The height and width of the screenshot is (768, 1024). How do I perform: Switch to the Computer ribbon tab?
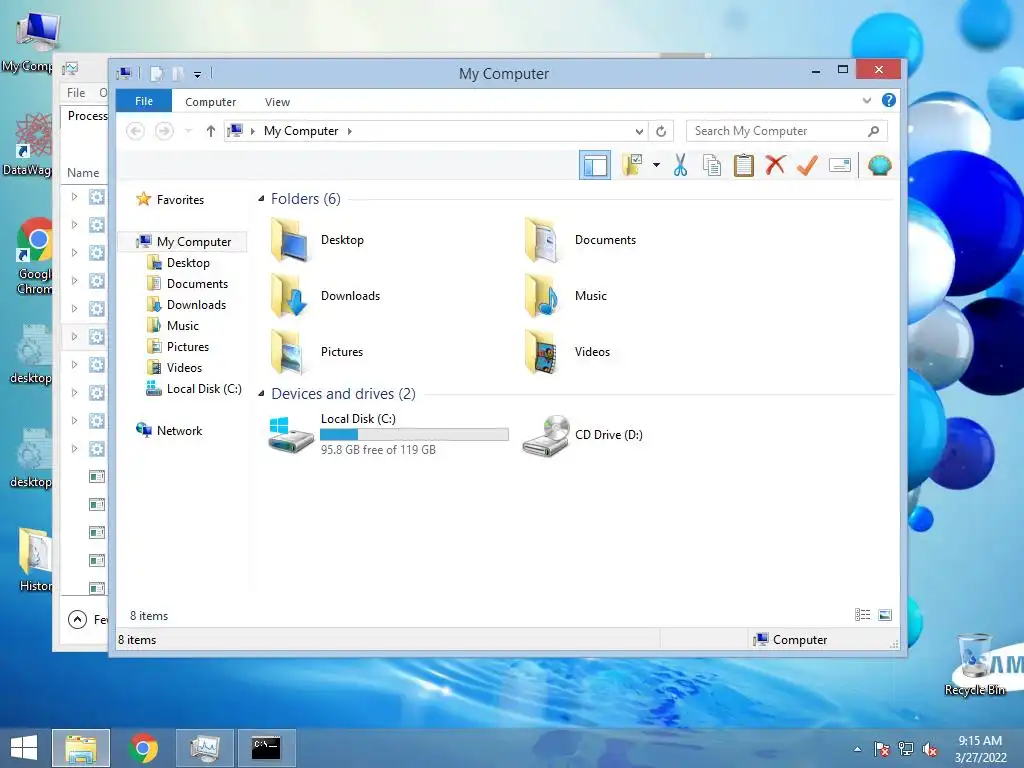point(210,102)
